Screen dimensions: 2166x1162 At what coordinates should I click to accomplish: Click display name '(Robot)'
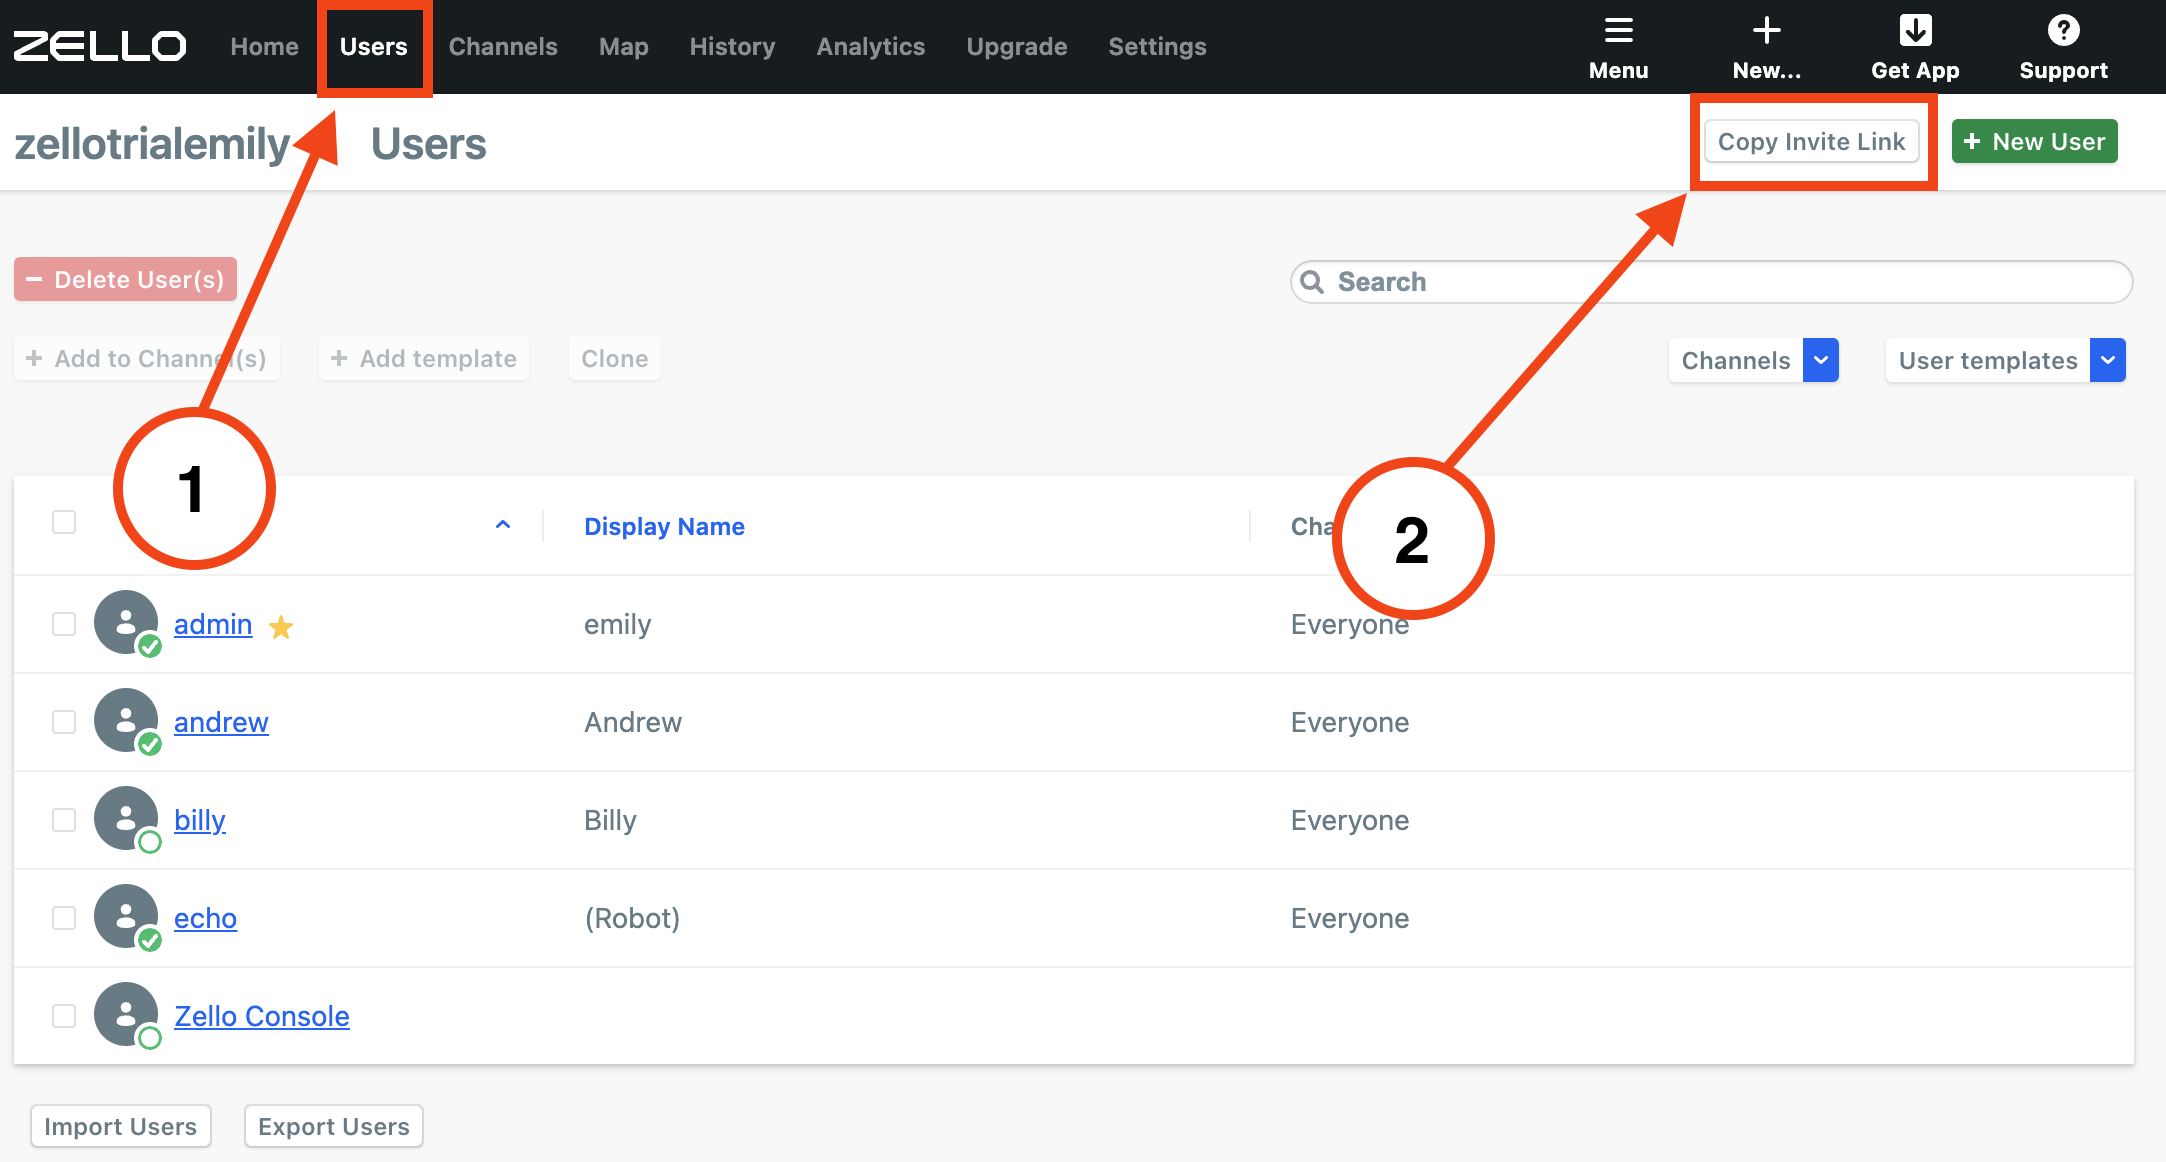click(632, 918)
